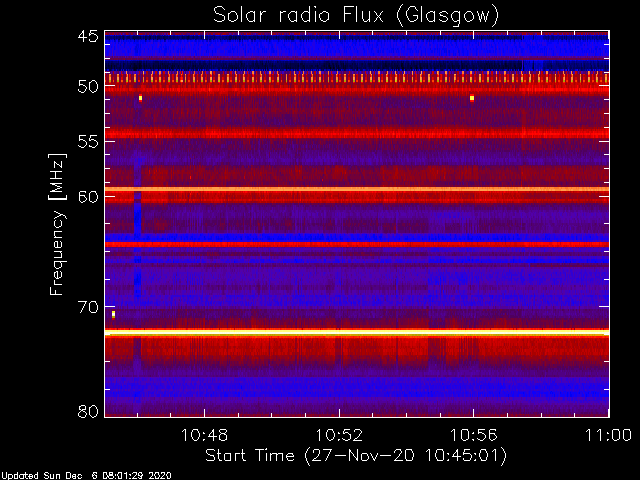Select the 10:48 time tick label
This screenshot has height=480, width=640.
[x=204, y=435]
